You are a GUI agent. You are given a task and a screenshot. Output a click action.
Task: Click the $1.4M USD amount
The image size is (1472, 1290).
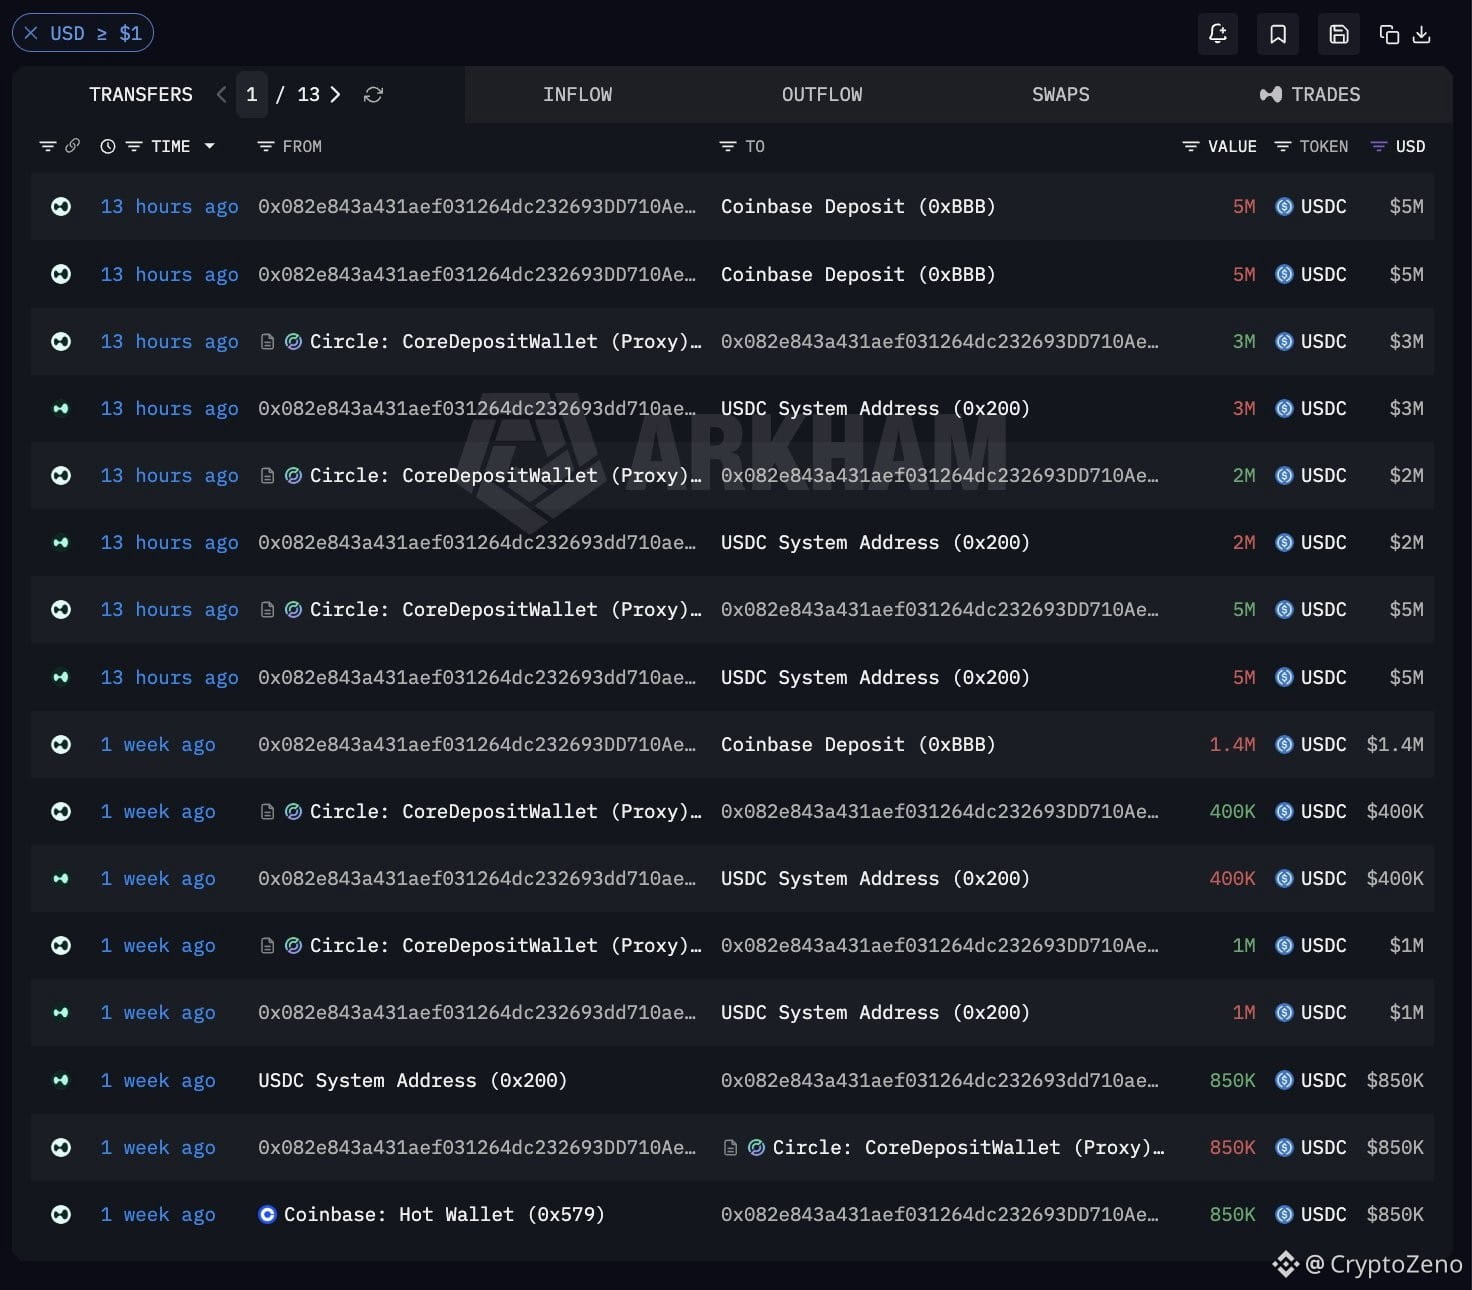click(1395, 744)
